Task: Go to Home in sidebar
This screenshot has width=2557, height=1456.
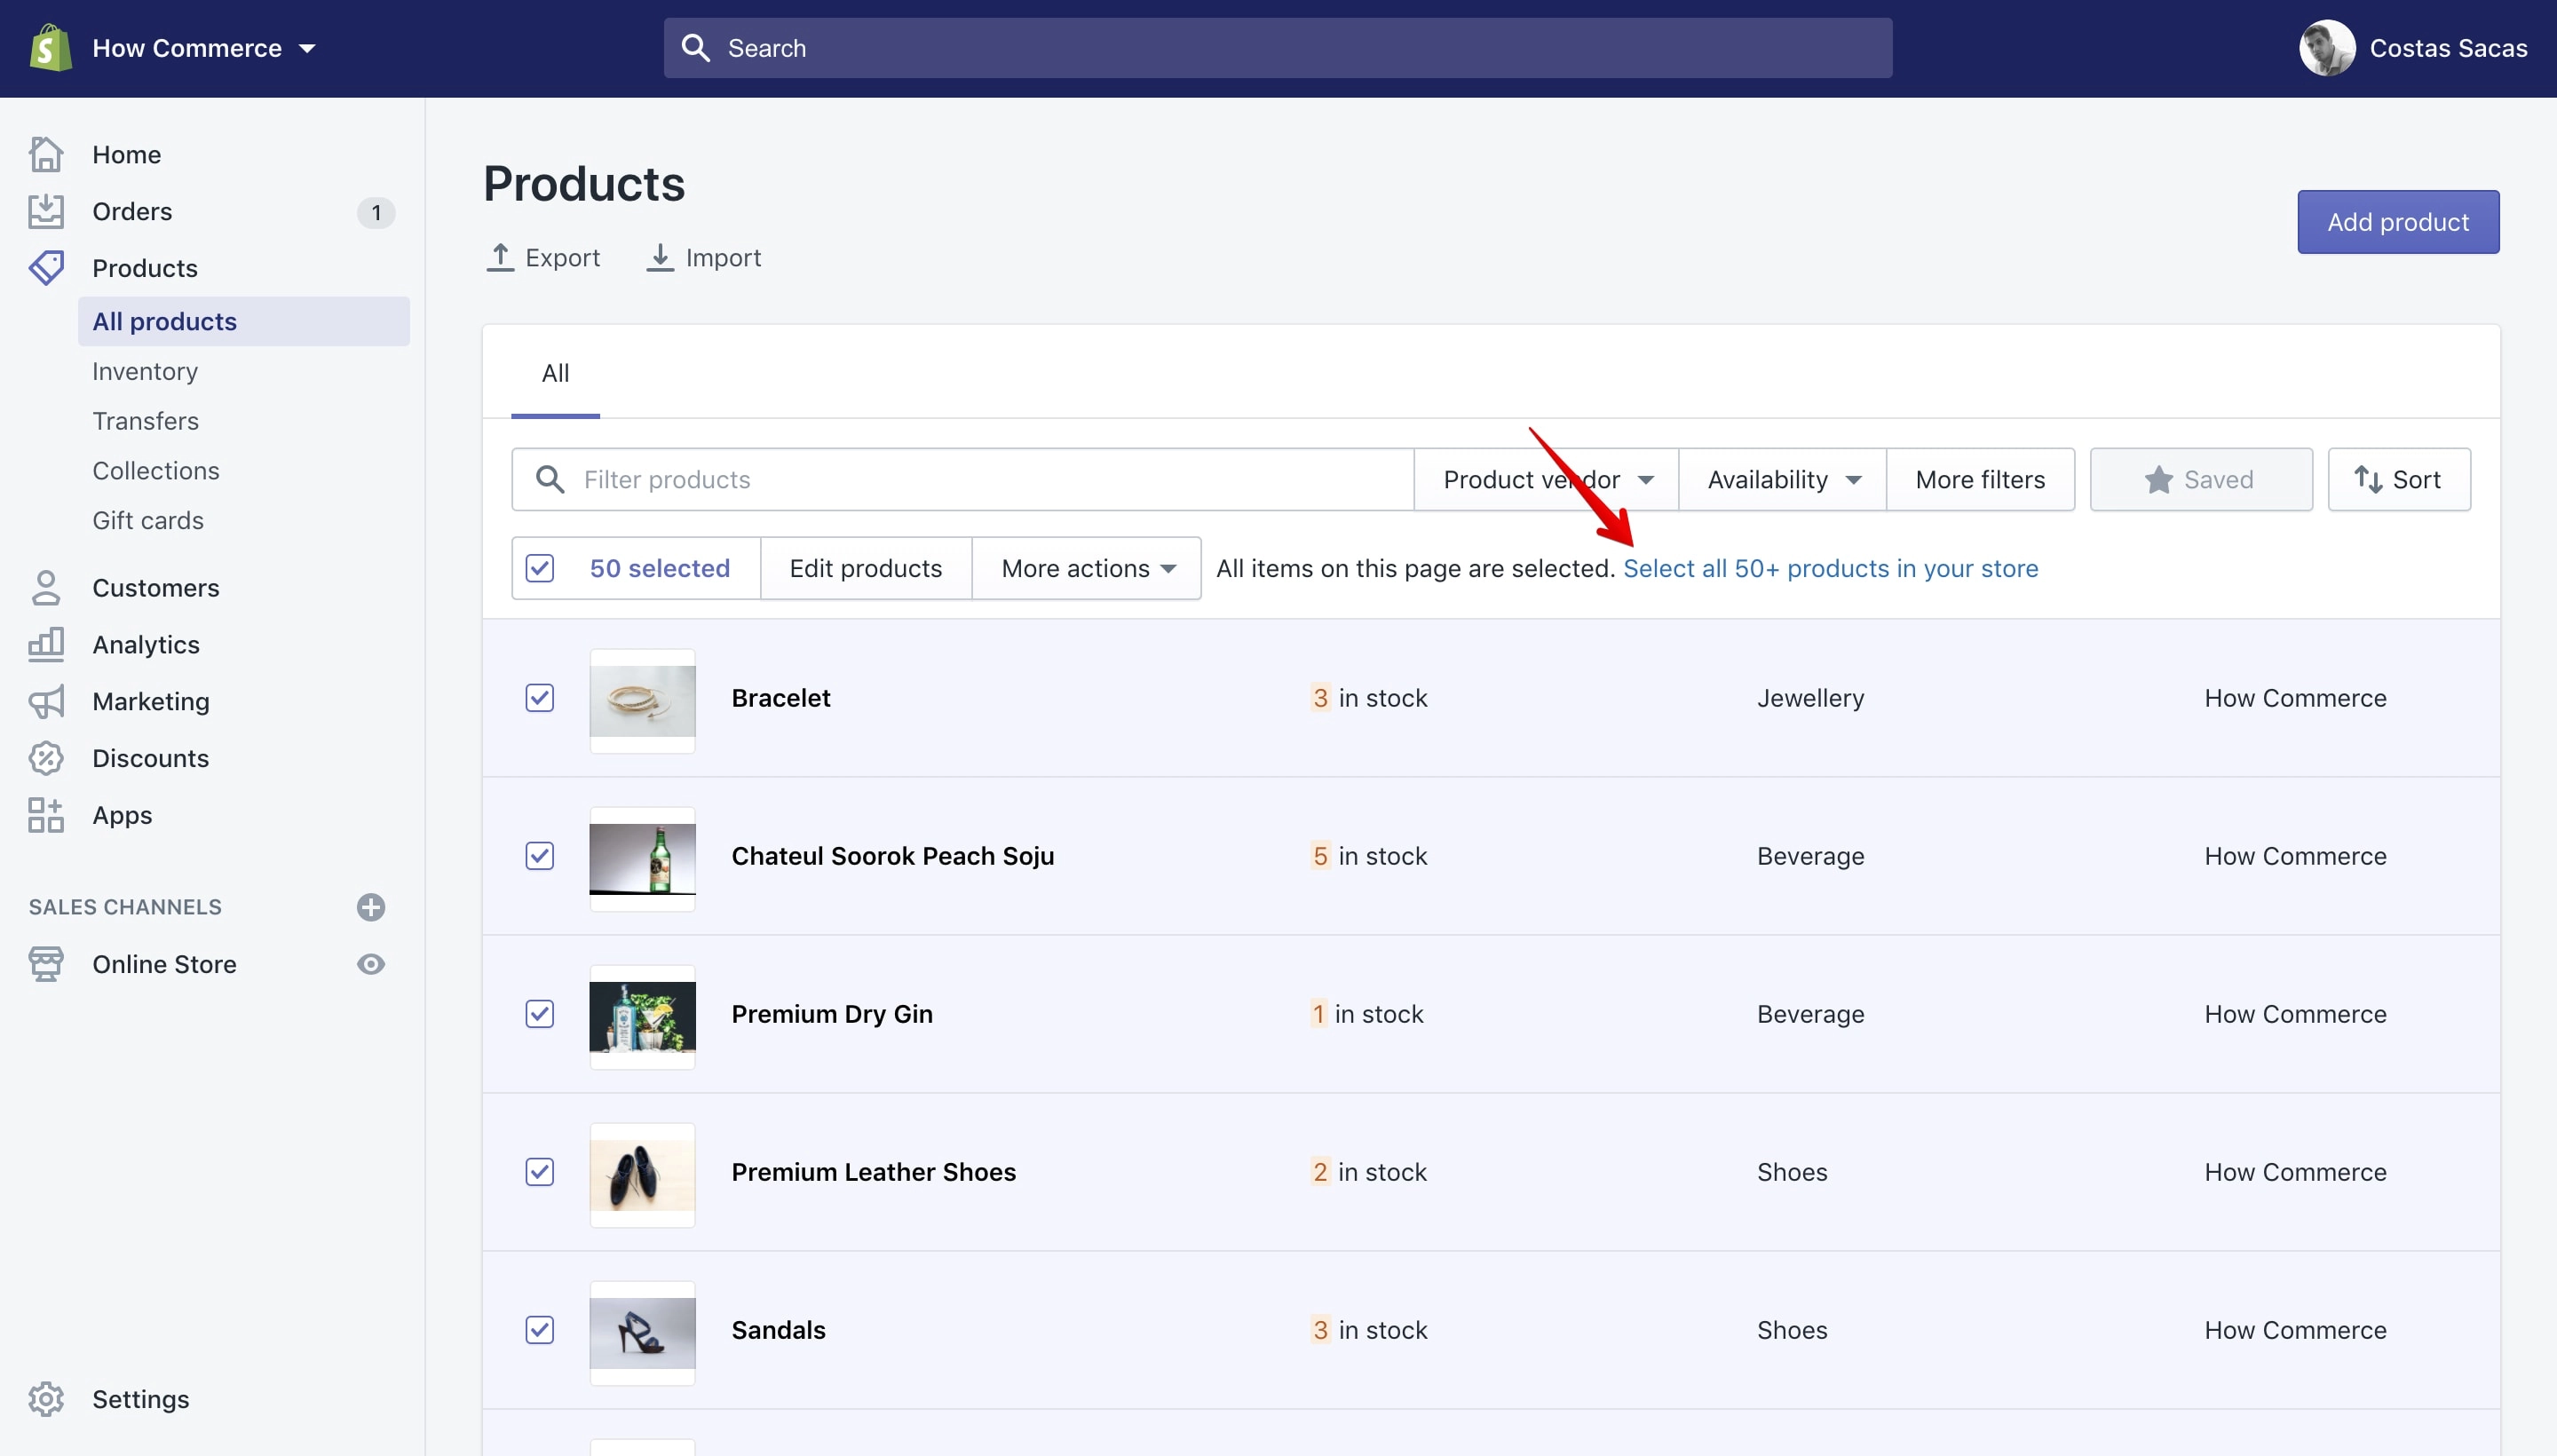Action: click(126, 154)
